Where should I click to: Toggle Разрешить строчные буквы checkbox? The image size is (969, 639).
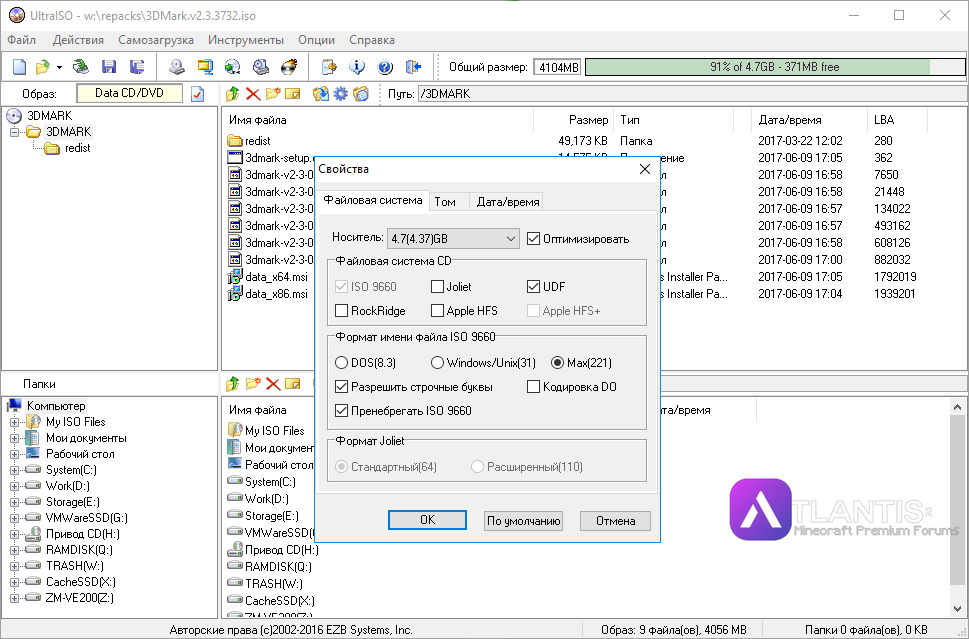click(x=341, y=387)
